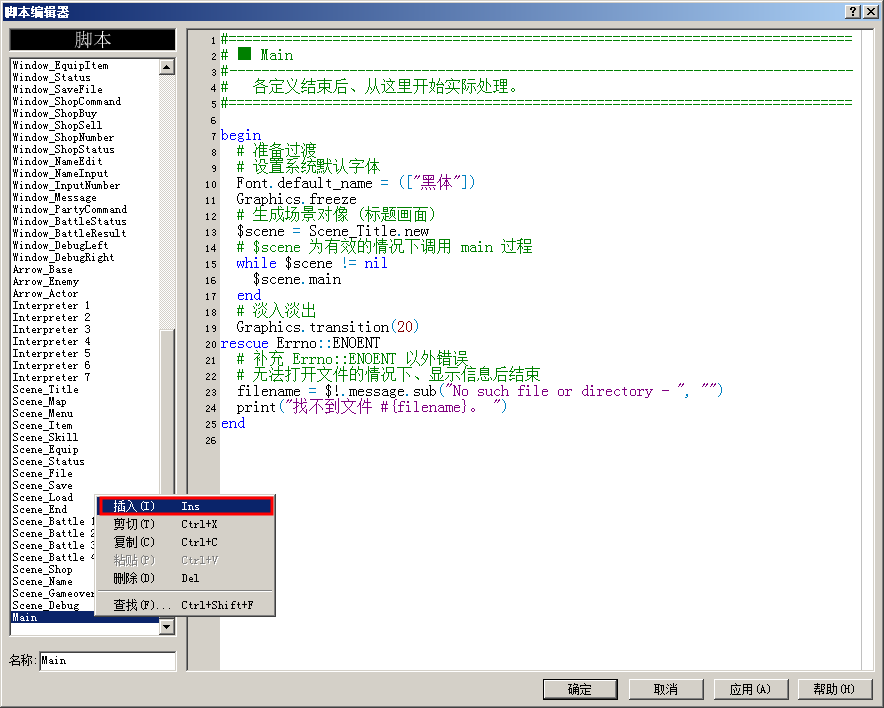Select Scene_Title in the script list
Viewport: 884px width, 708px height.
(86, 390)
